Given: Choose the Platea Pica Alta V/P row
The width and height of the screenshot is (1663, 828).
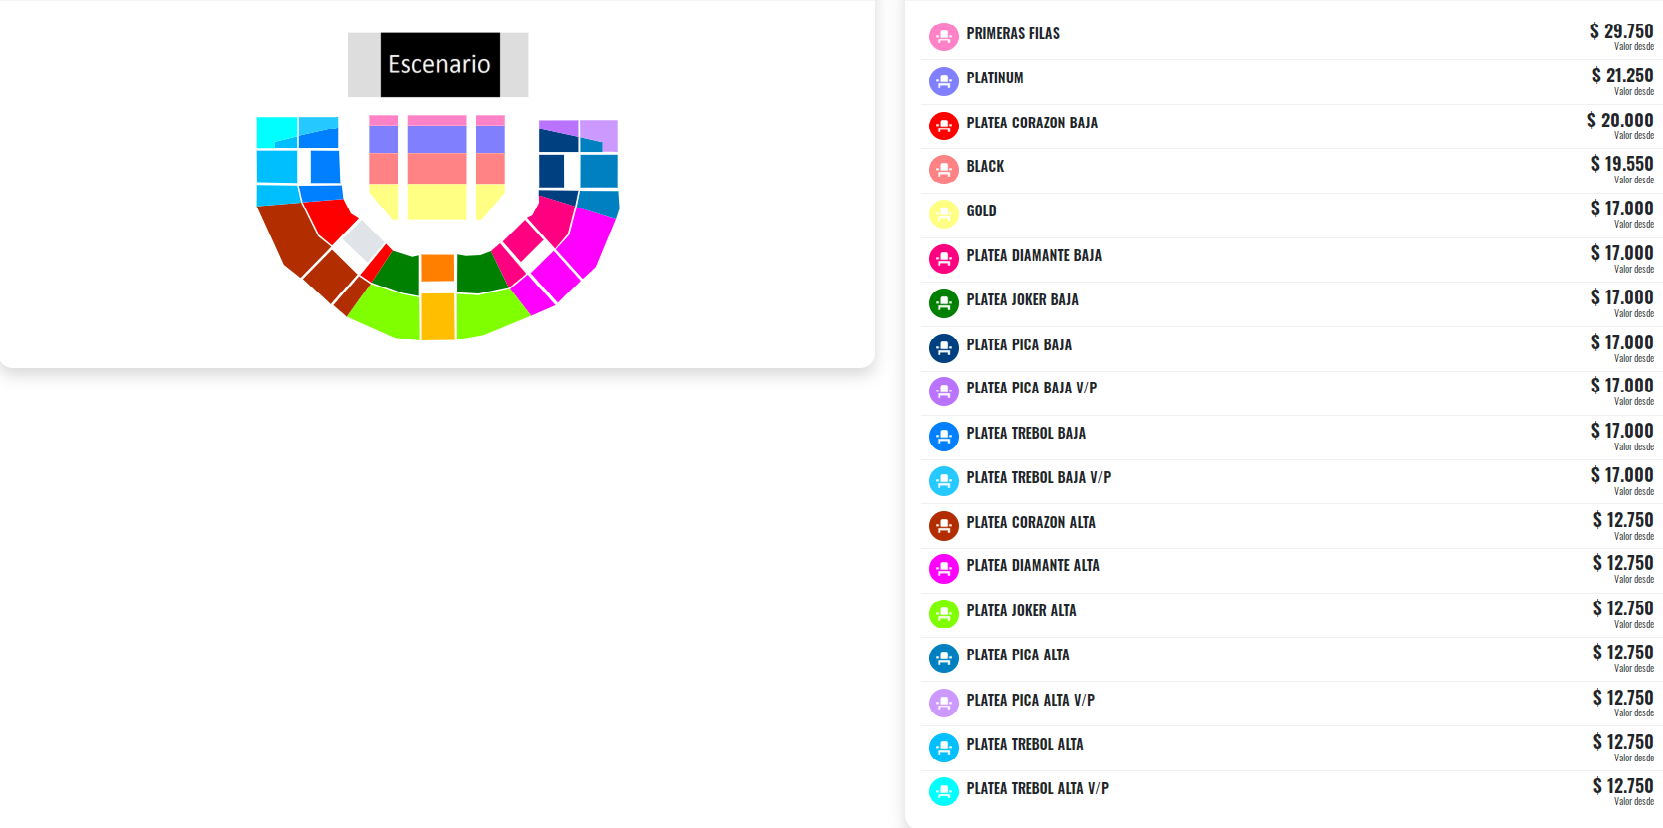Looking at the screenshot, I should 1030,701.
